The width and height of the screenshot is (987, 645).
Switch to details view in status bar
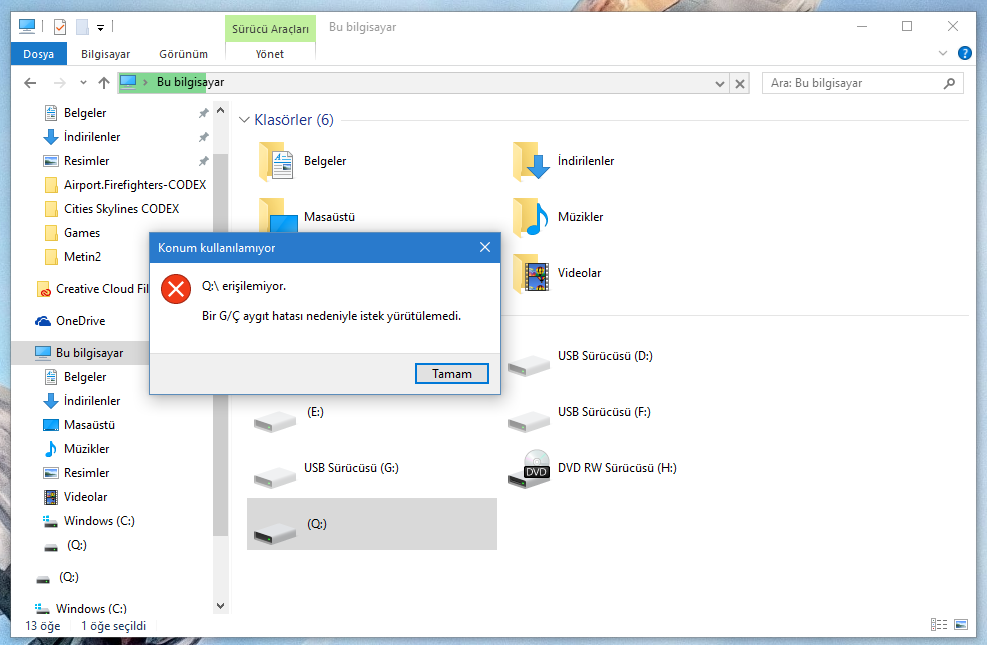[938, 625]
